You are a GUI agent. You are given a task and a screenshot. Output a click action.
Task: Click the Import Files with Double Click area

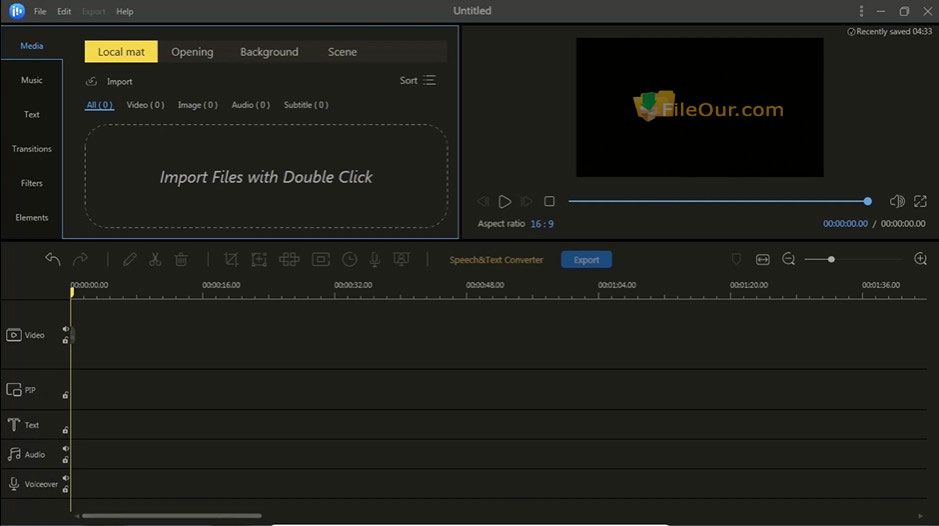[x=266, y=176]
